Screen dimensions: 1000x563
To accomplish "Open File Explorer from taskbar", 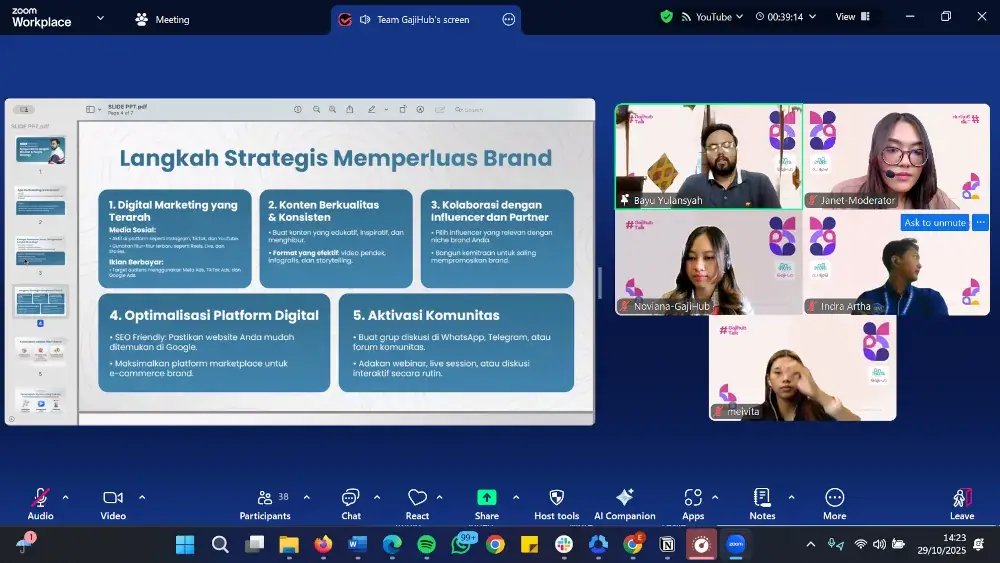I will tap(289, 545).
